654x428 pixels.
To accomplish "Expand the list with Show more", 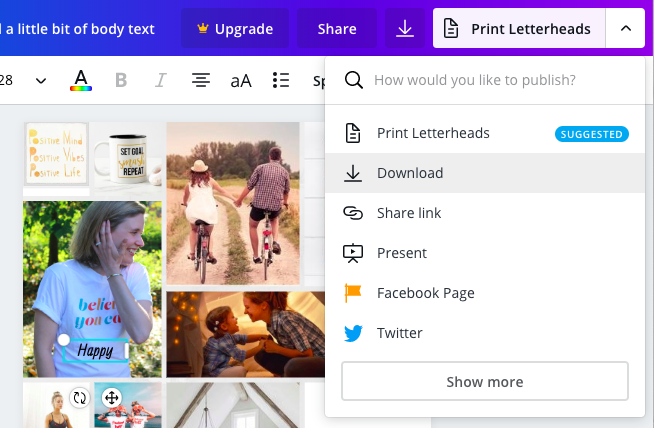I will [485, 382].
